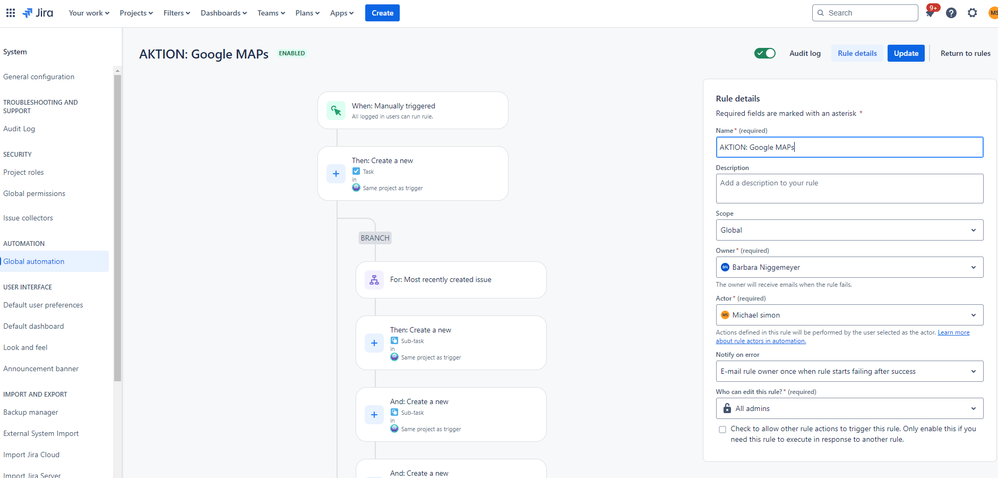The width and height of the screenshot is (998, 478).
Task: Click the BRANCH label
Action: coord(375,238)
